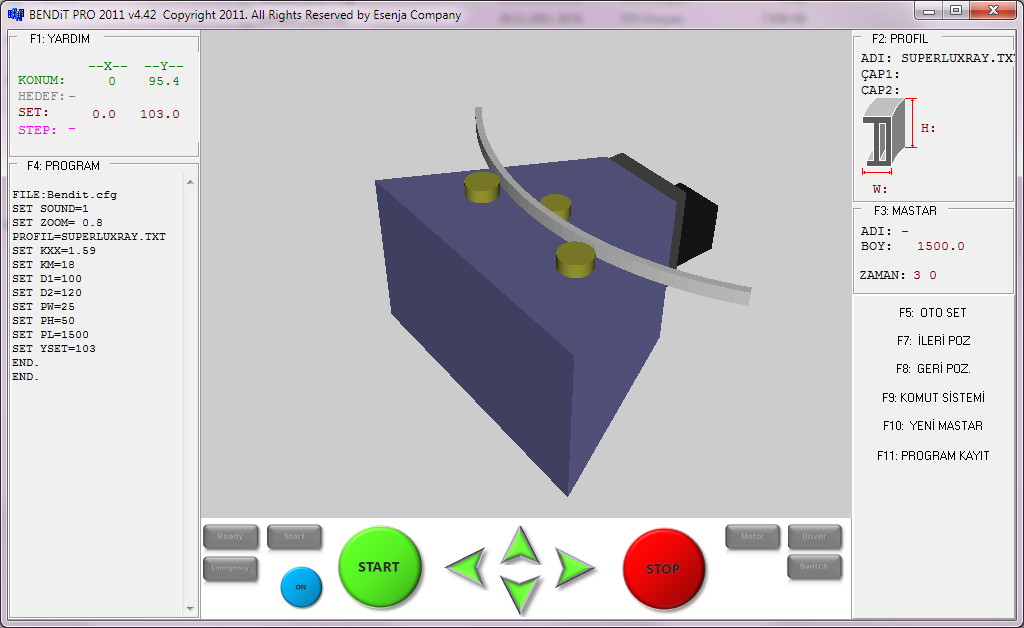Click the up green arrow
Image resolution: width=1024 pixels, height=628 pixels.
click(520, 545)
